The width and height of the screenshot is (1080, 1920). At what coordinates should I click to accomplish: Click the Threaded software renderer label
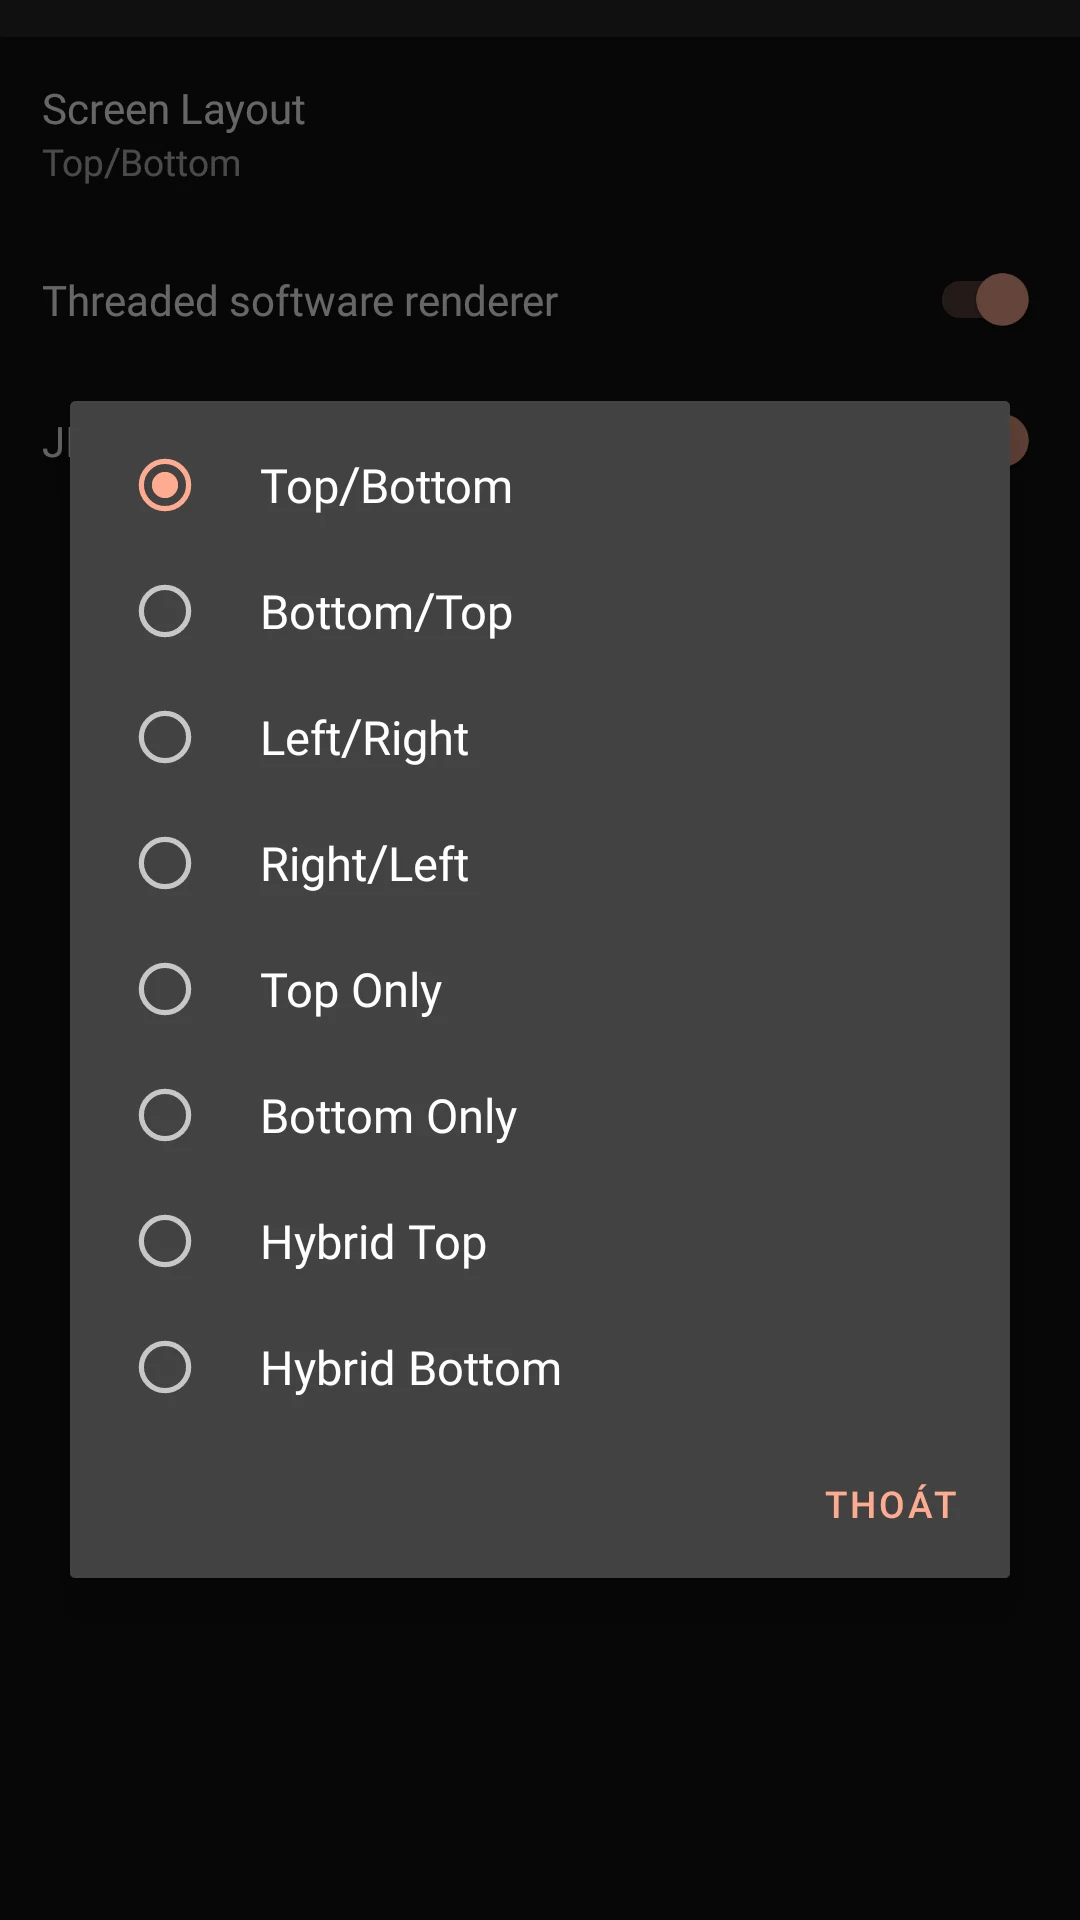tap(300, 302)
